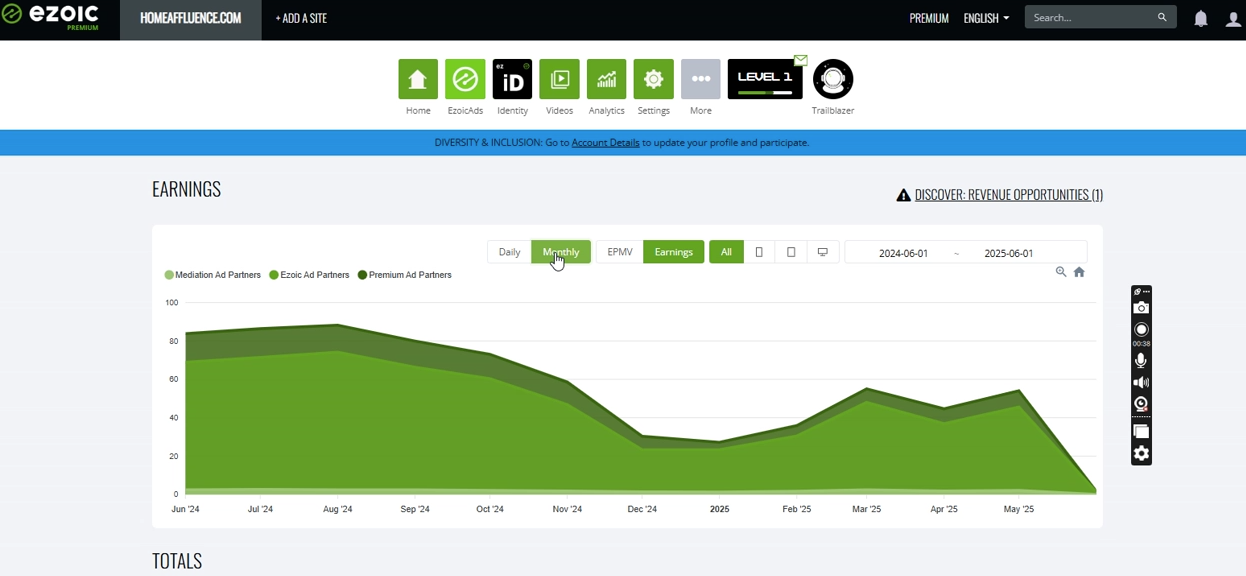The width and height of the screenshot is (1246, 576).
Task: Show EPMV metric on the chart
Action: coord(620,252)
